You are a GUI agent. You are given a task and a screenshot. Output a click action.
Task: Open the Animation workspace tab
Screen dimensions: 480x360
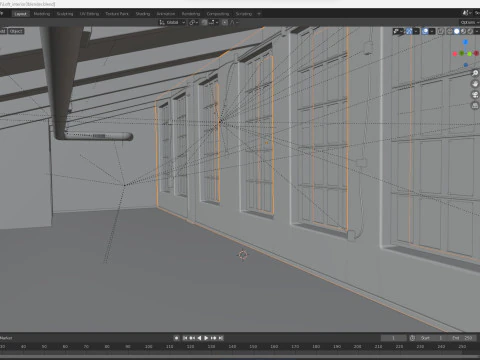(x=166, y=14)
